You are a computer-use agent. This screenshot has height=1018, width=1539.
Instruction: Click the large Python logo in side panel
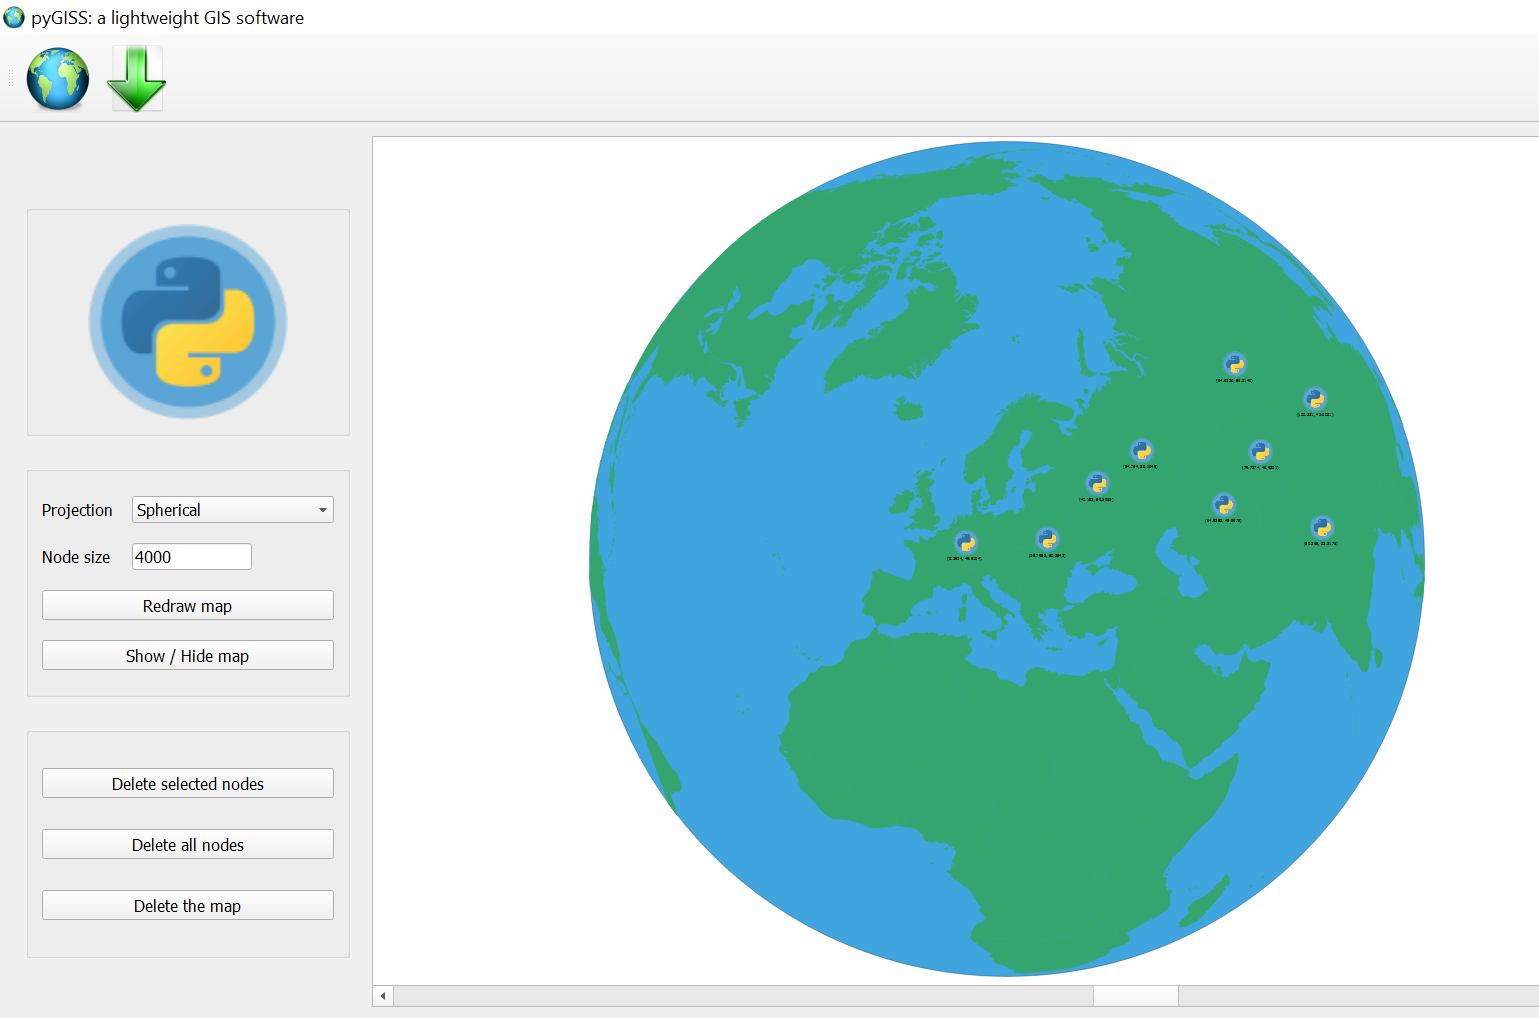pos(188,322)
